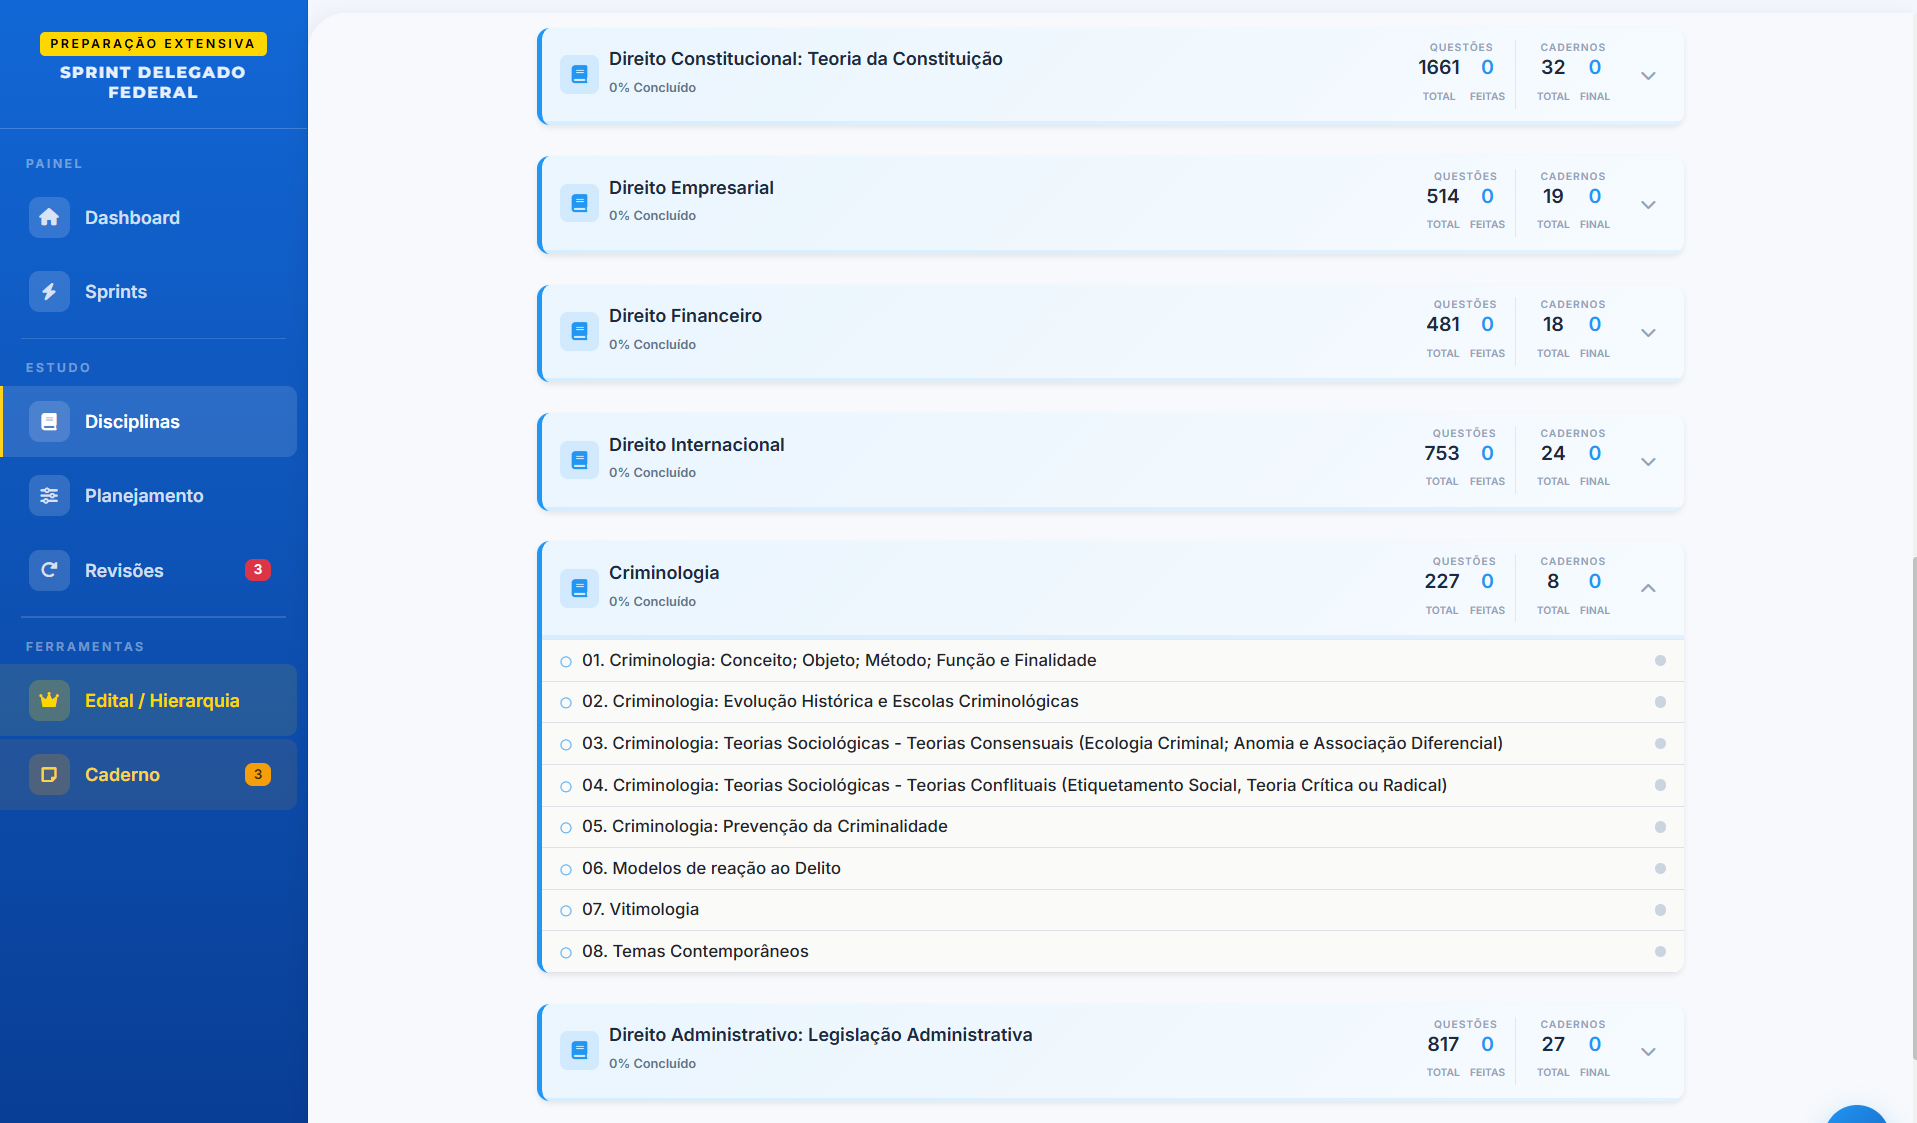Mark topic 02 Evolução Histórica circle
The image size is (1917, 1123).
click(x=566, y=703)
